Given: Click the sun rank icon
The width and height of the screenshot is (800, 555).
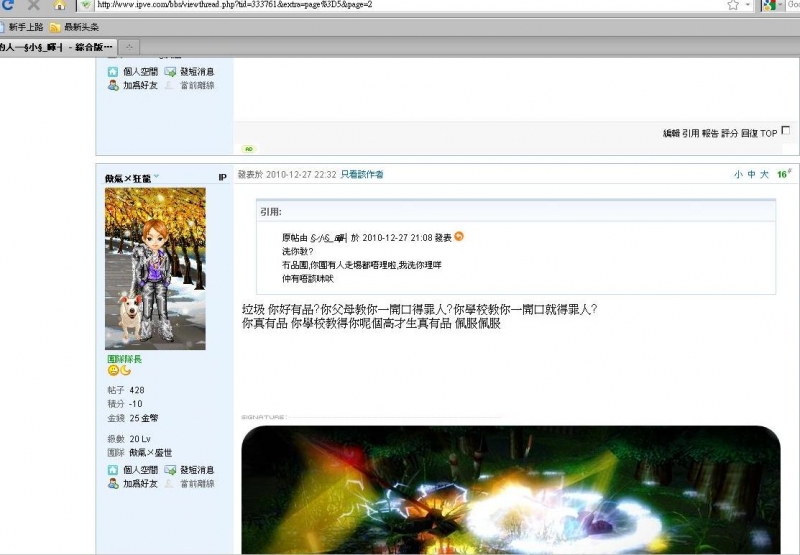Looking at the screenshot, I should pyautogui.click(x=113, y=371).
